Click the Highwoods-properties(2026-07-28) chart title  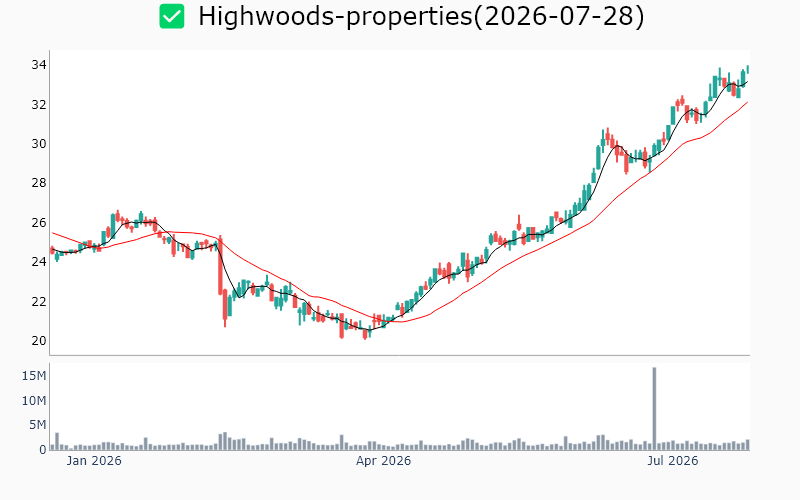point(421,16)
